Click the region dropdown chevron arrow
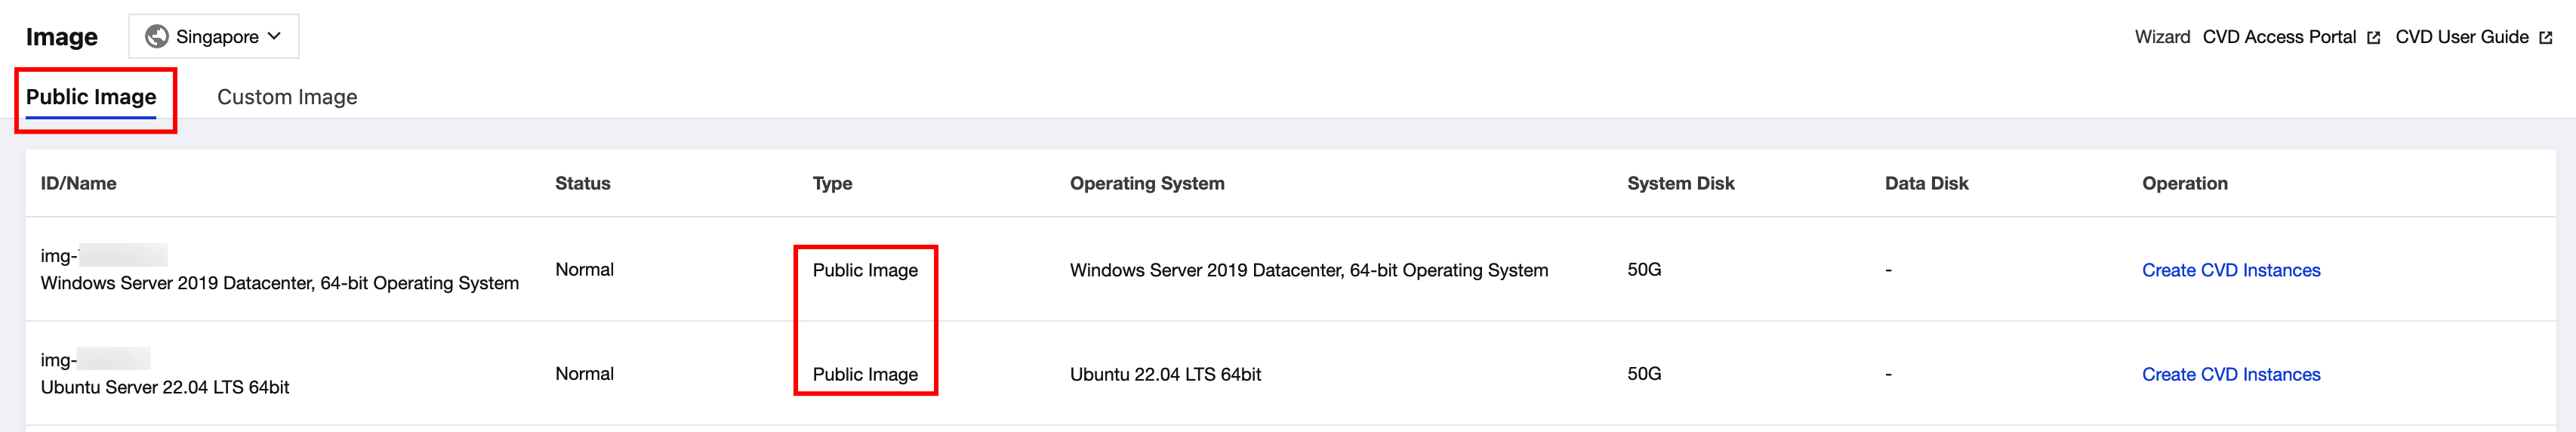This screenshot has height=432, width=2576. point(275,36)
